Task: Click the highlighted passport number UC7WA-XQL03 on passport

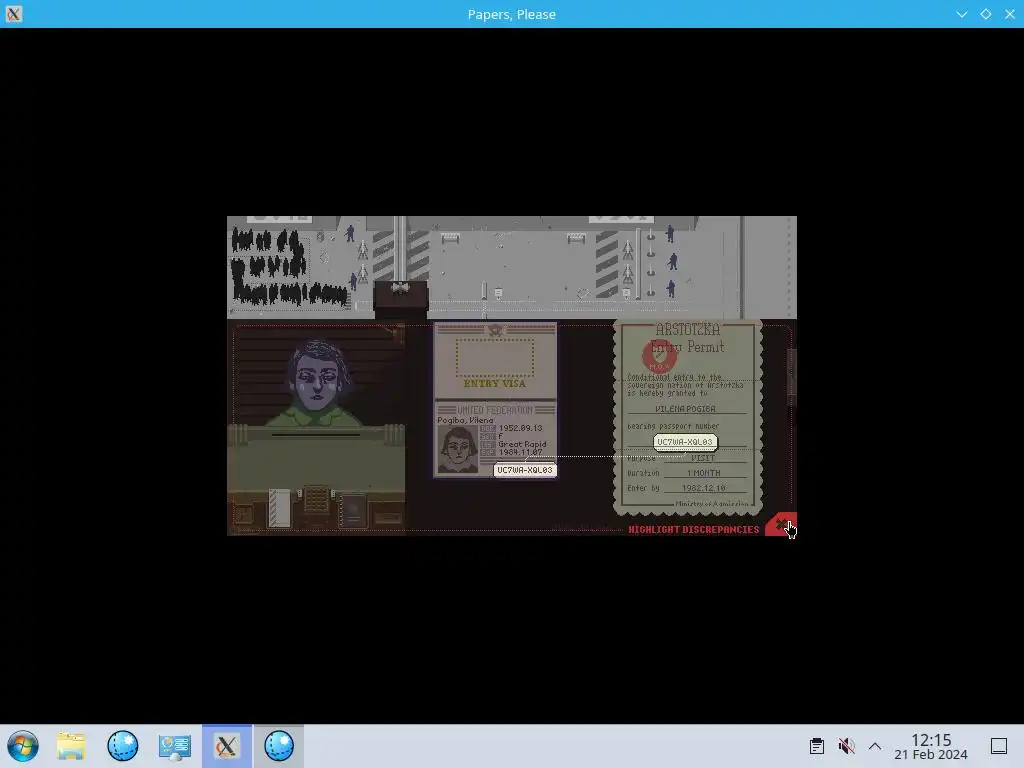Action: coord(524,470)
